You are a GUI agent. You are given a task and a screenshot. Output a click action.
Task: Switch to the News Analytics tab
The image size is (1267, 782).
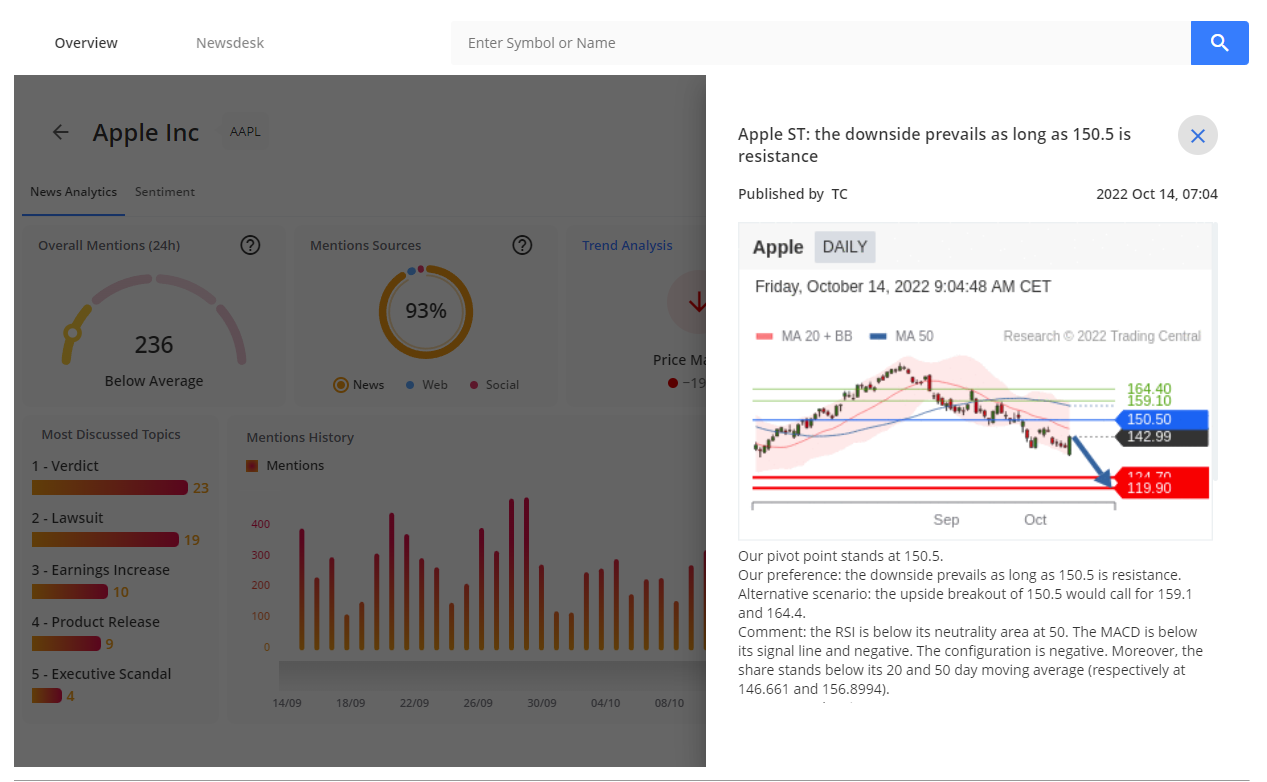click(73, 191)
